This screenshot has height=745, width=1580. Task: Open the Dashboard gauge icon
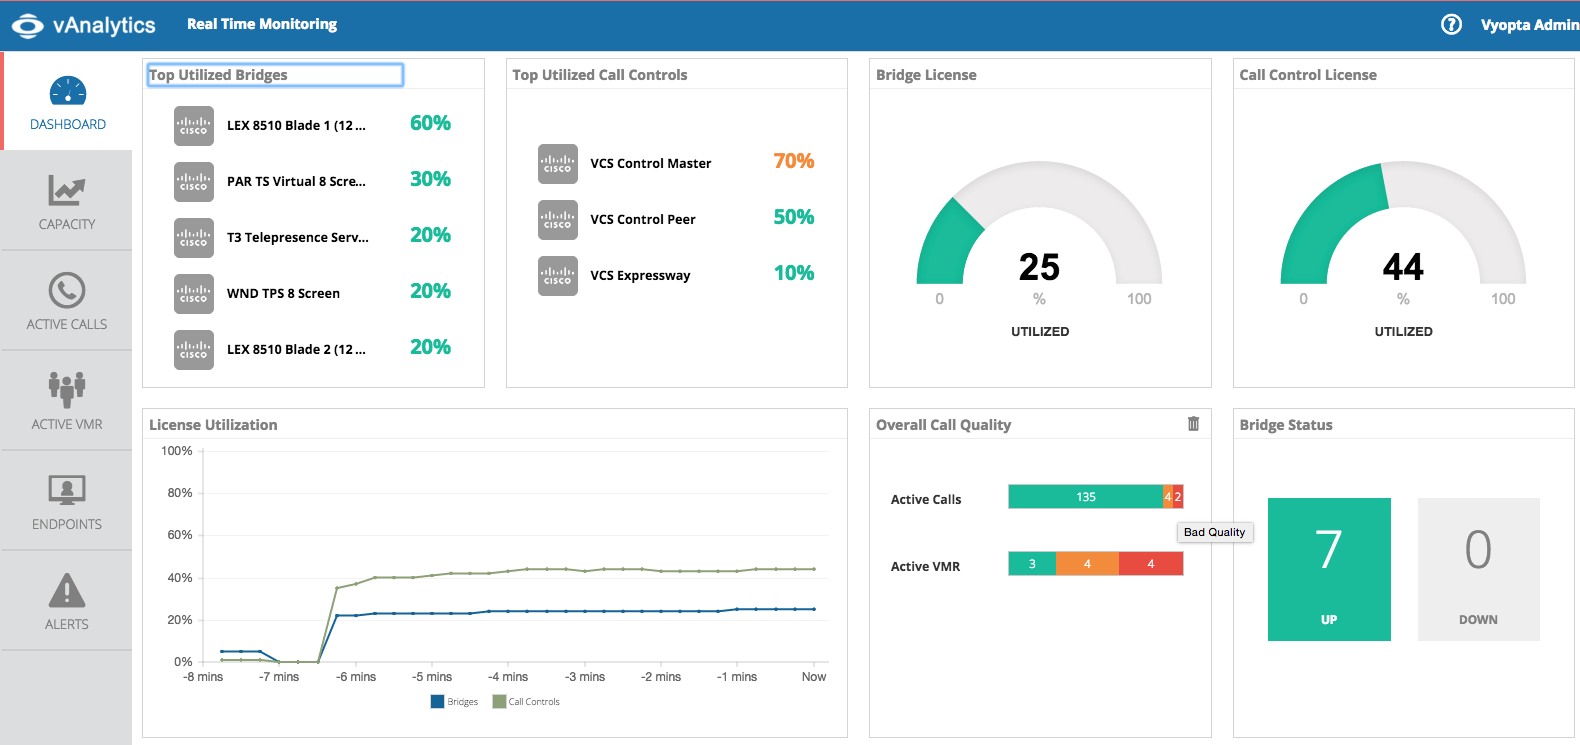coord(68,91)
